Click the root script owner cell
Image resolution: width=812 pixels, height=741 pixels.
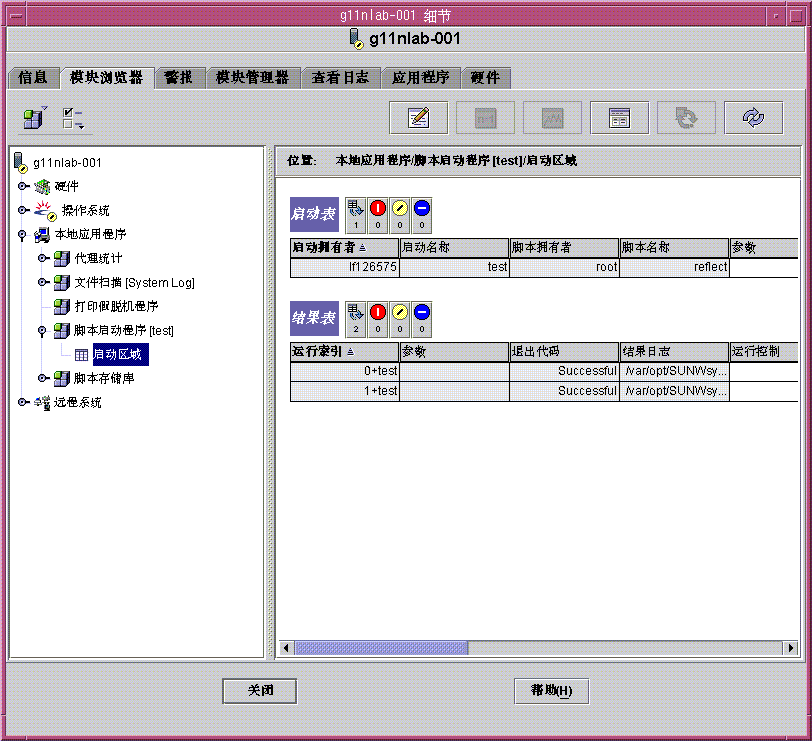click(x=564, y=267)
